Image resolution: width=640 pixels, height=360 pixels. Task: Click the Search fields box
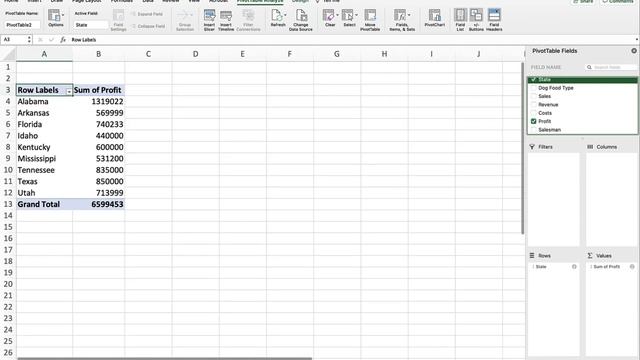(x=611, y=67)
